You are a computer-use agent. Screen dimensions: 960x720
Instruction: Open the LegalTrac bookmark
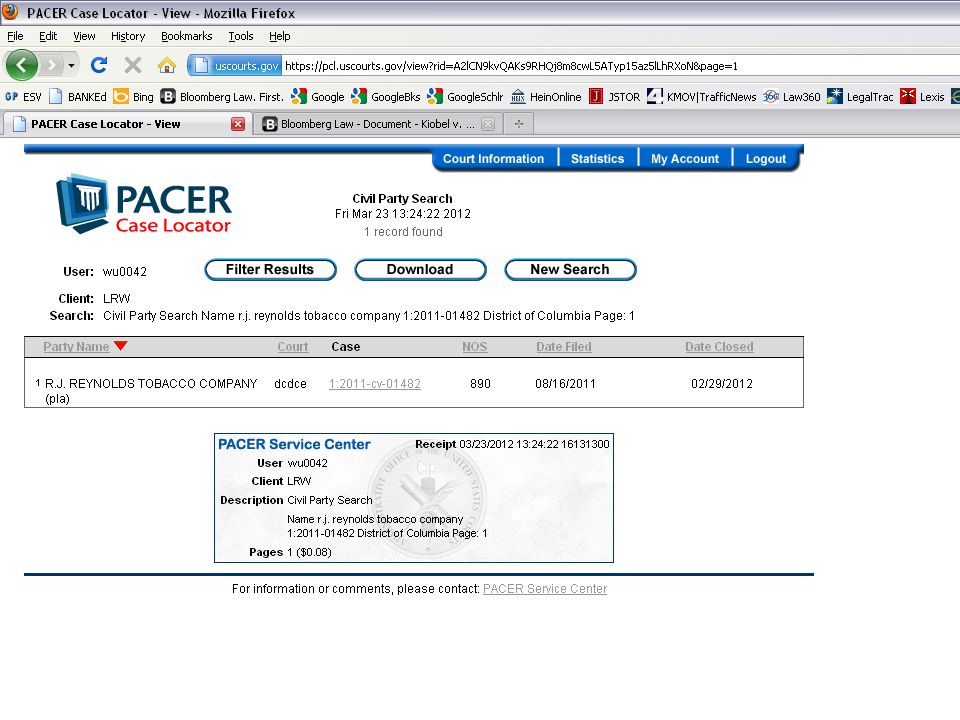point(860,97)
